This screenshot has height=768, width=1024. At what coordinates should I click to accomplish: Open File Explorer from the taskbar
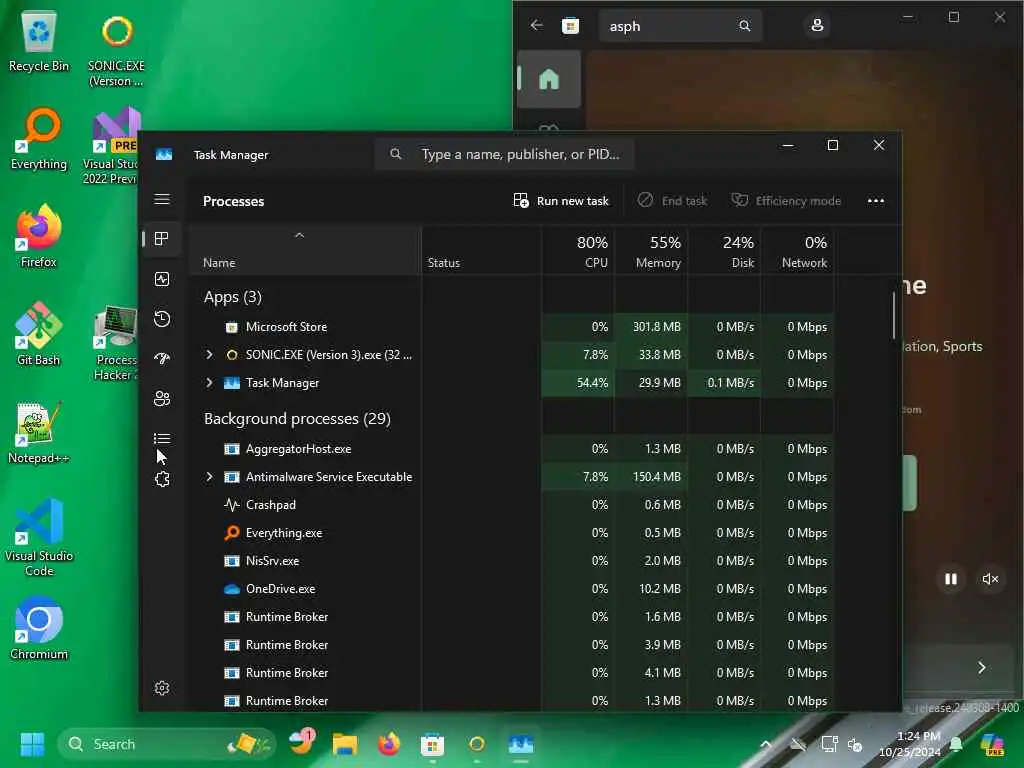[x=344, y=744]
